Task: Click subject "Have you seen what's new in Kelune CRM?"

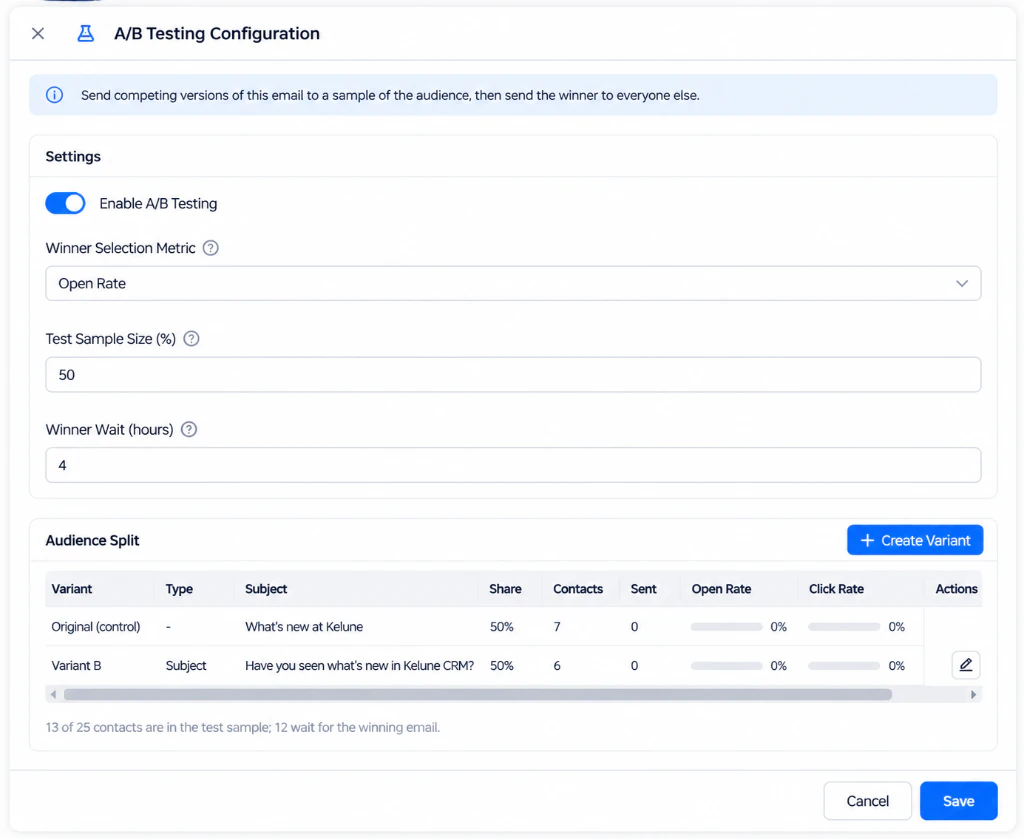Action: [359, 666]
